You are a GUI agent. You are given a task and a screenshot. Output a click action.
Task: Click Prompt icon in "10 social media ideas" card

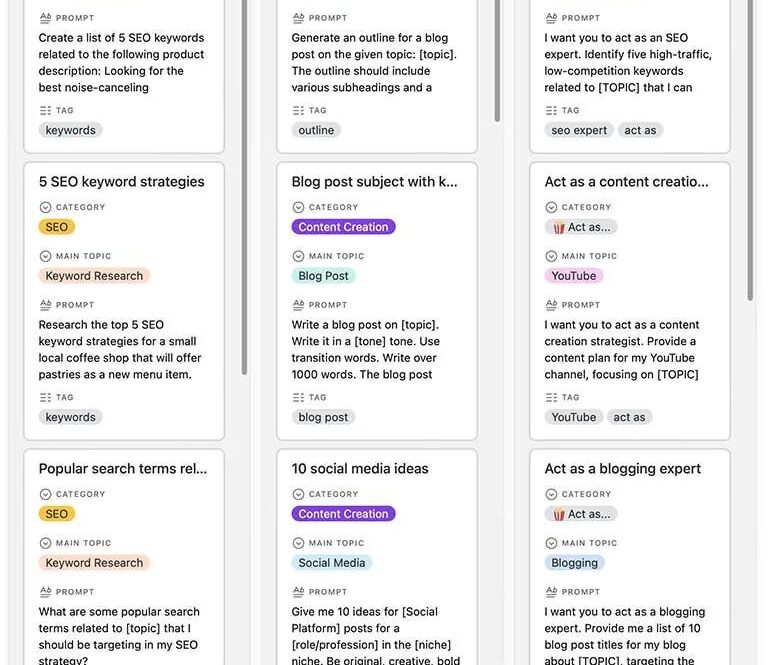pos(298,592)
